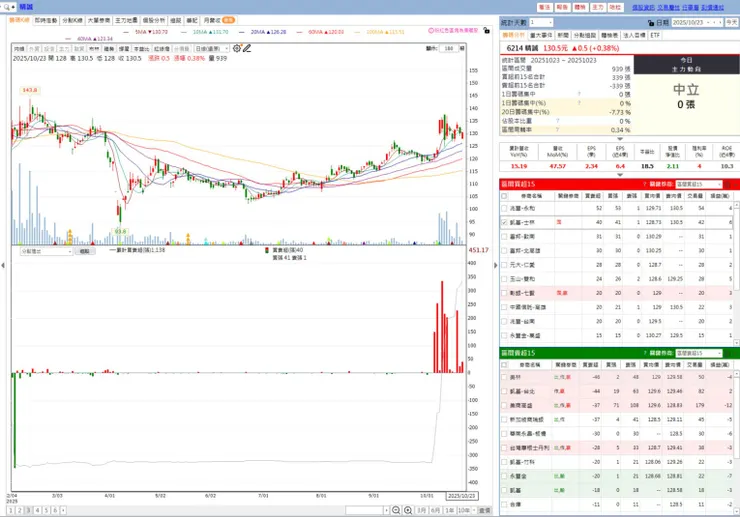Click second orange event marker near 5/02
The image size is (740, 517).
click(x=188, y=238)
